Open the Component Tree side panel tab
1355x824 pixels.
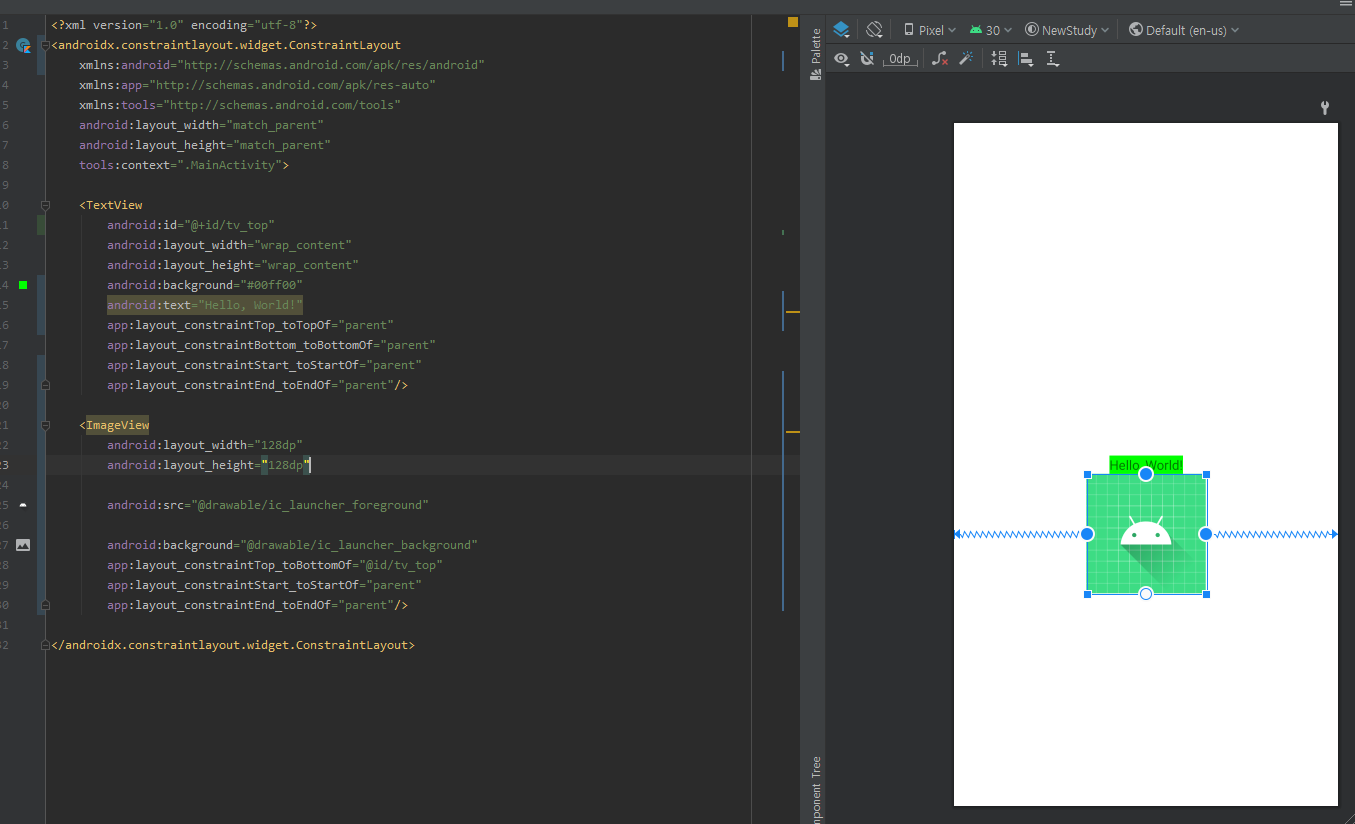pos(815,789)
